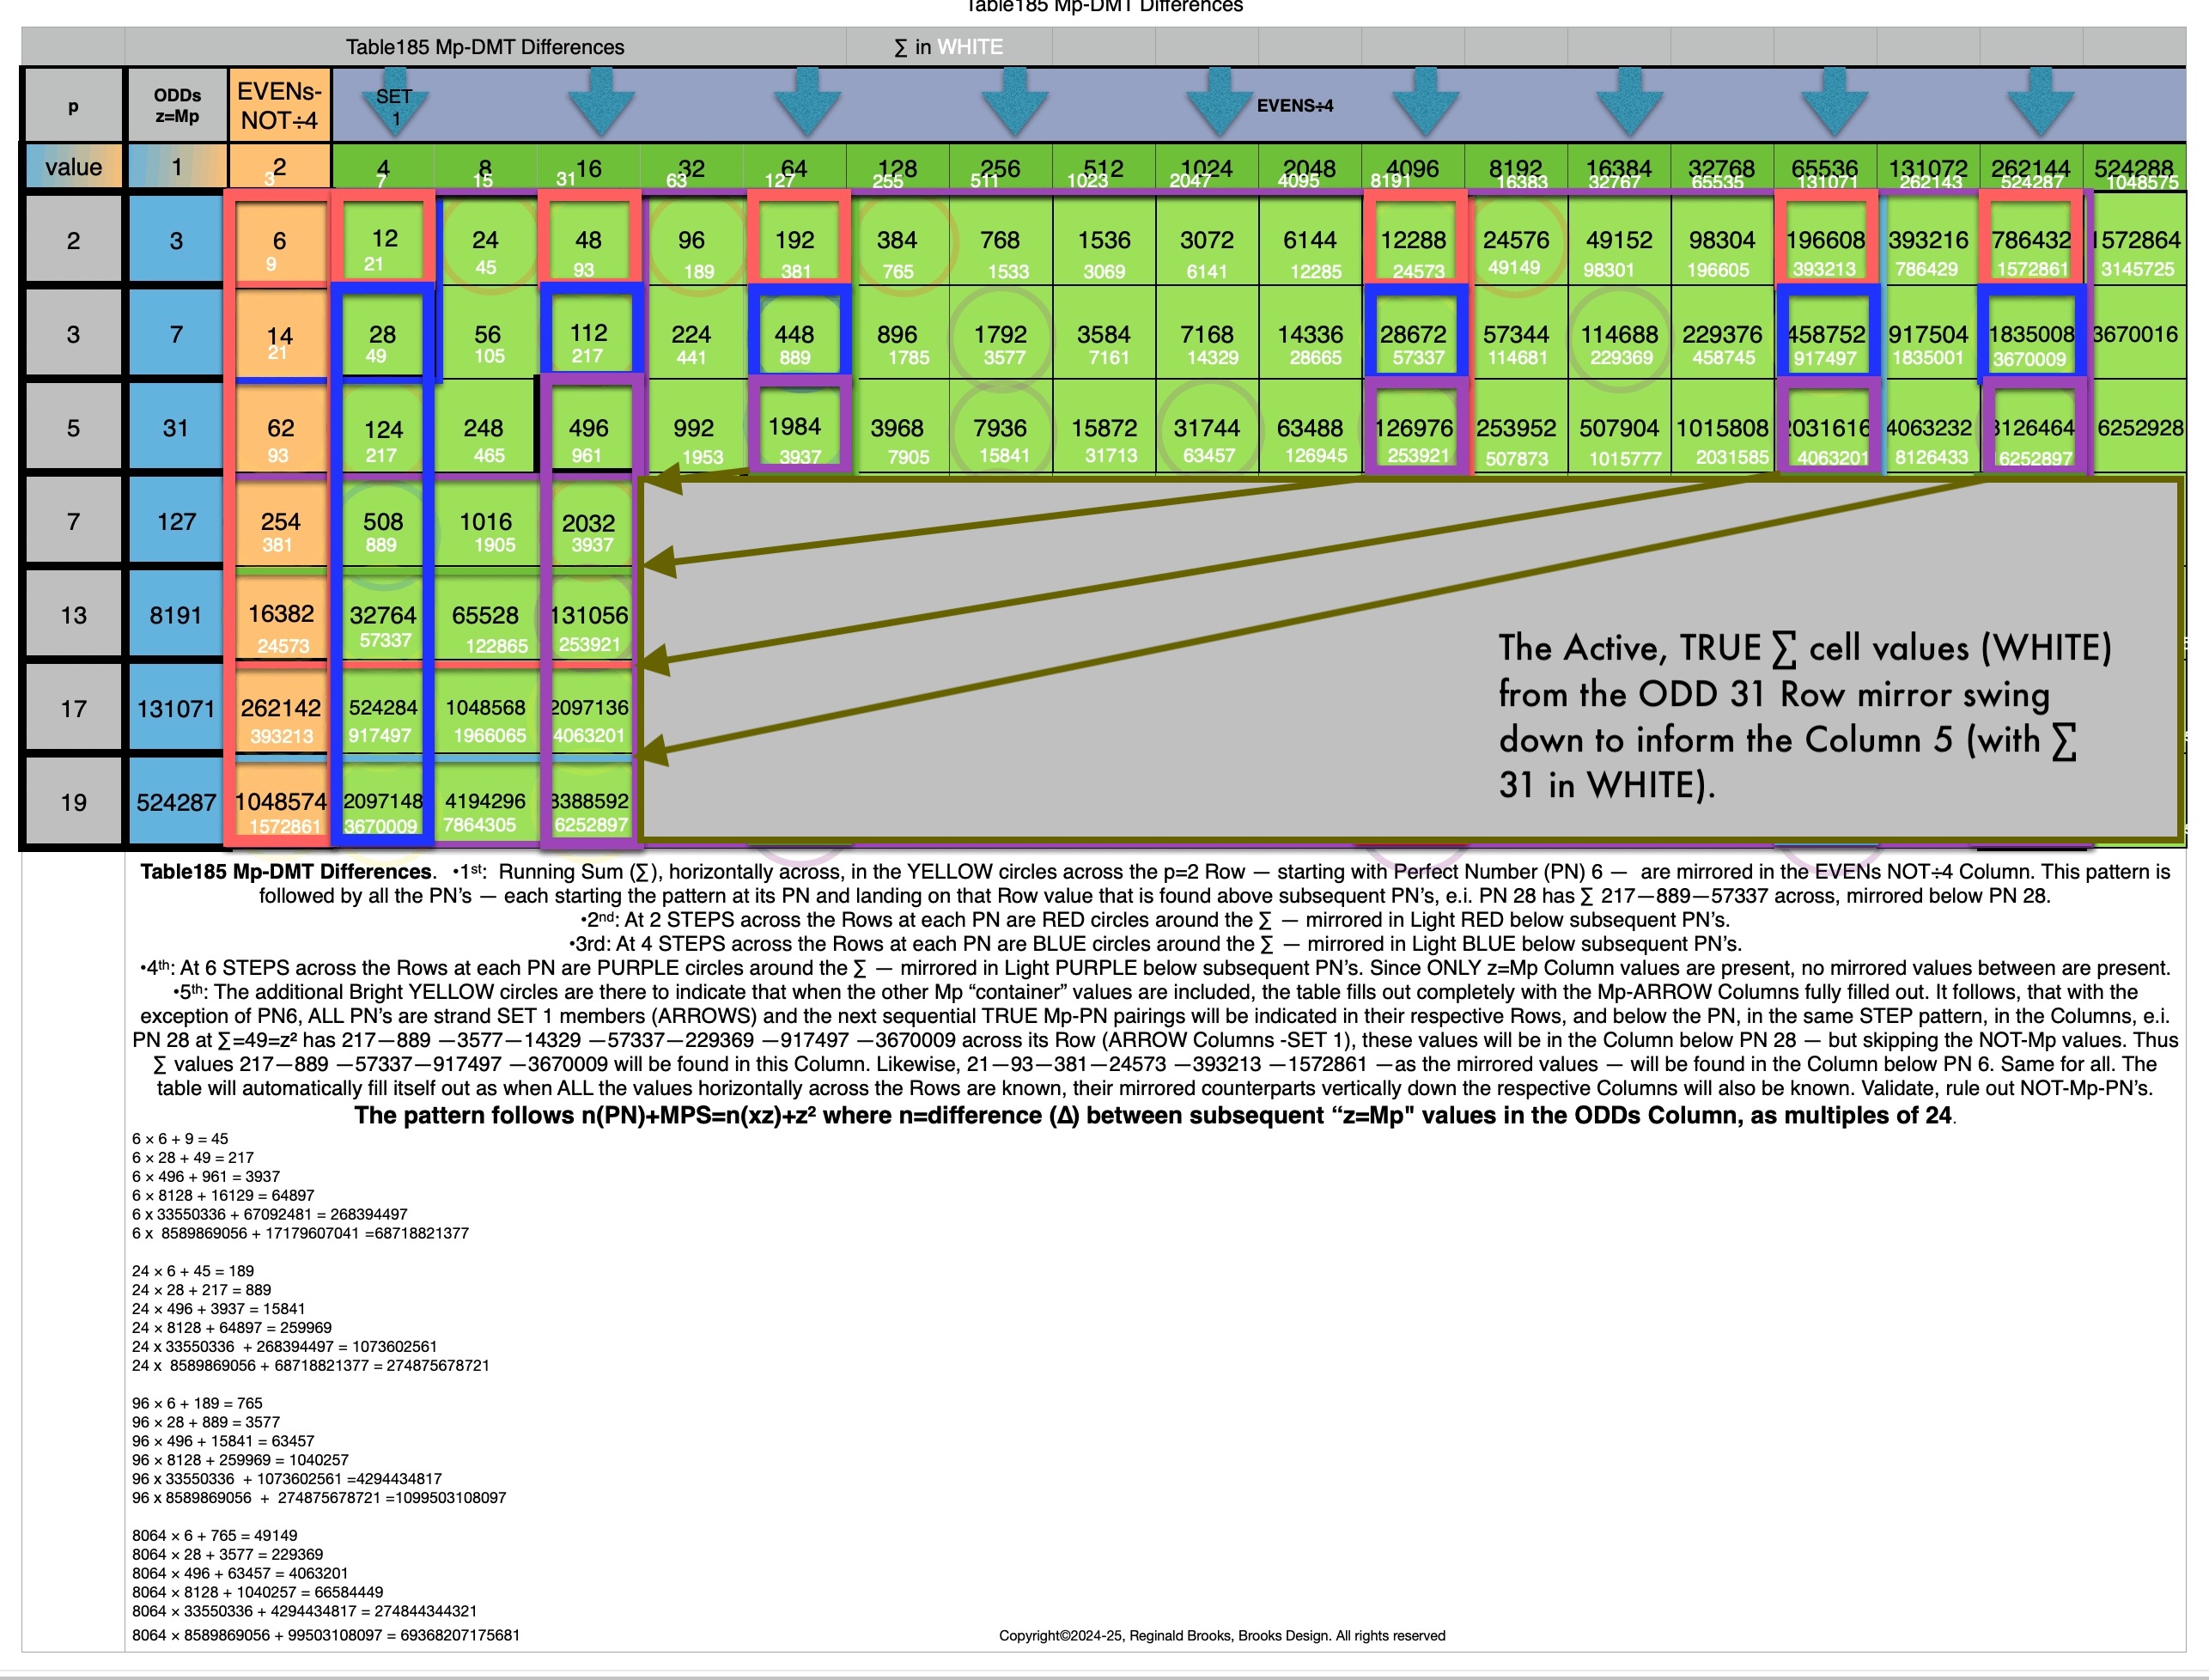Click the blue-outlined cell containing 448

pos(795,334)
